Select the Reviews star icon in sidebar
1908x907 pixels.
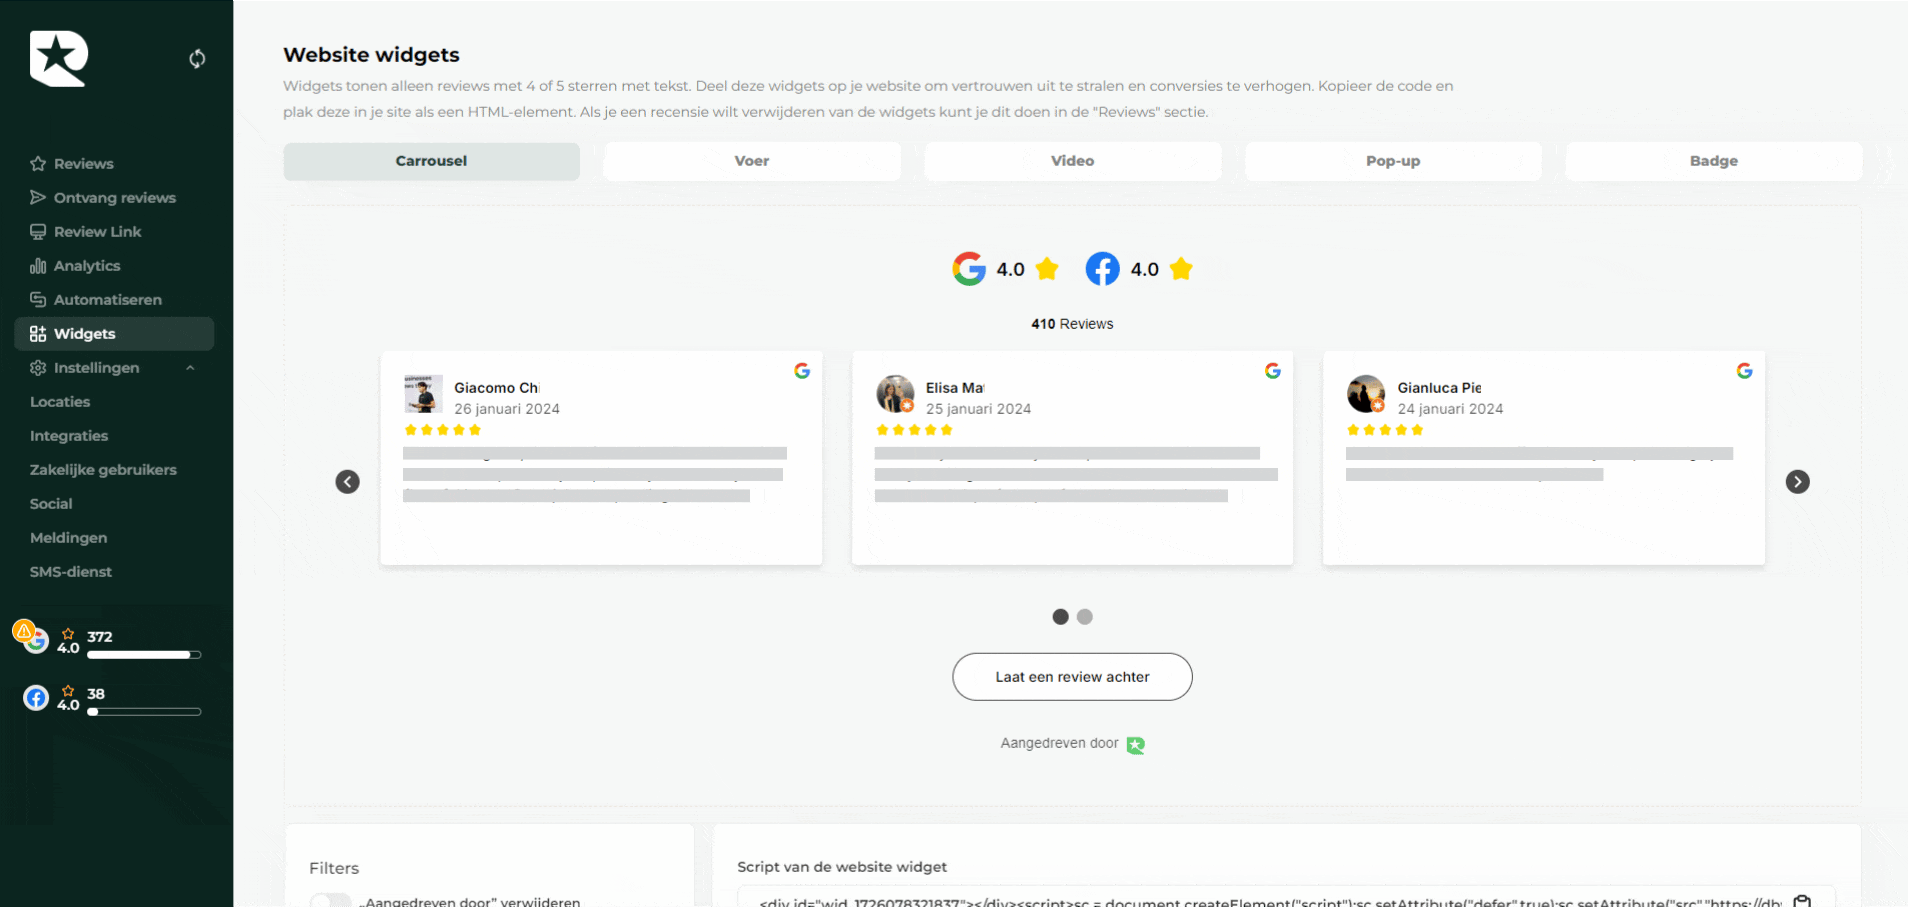point(38,163)
